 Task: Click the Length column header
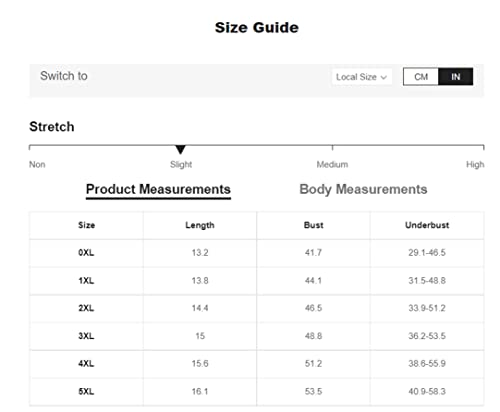(200, 225)
